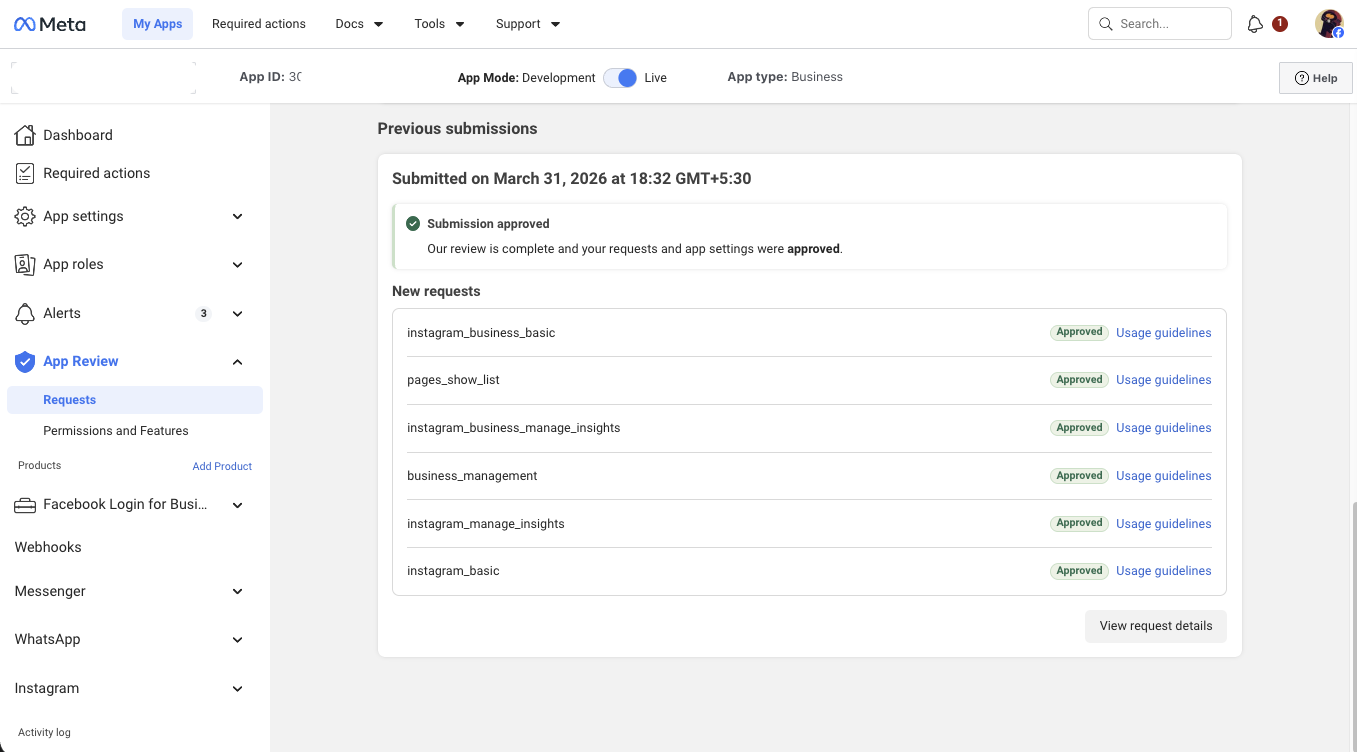Open Usage guidelines for instagram_manage_insights
This screenshot has width=1357, height=752.
point(1164,523)
